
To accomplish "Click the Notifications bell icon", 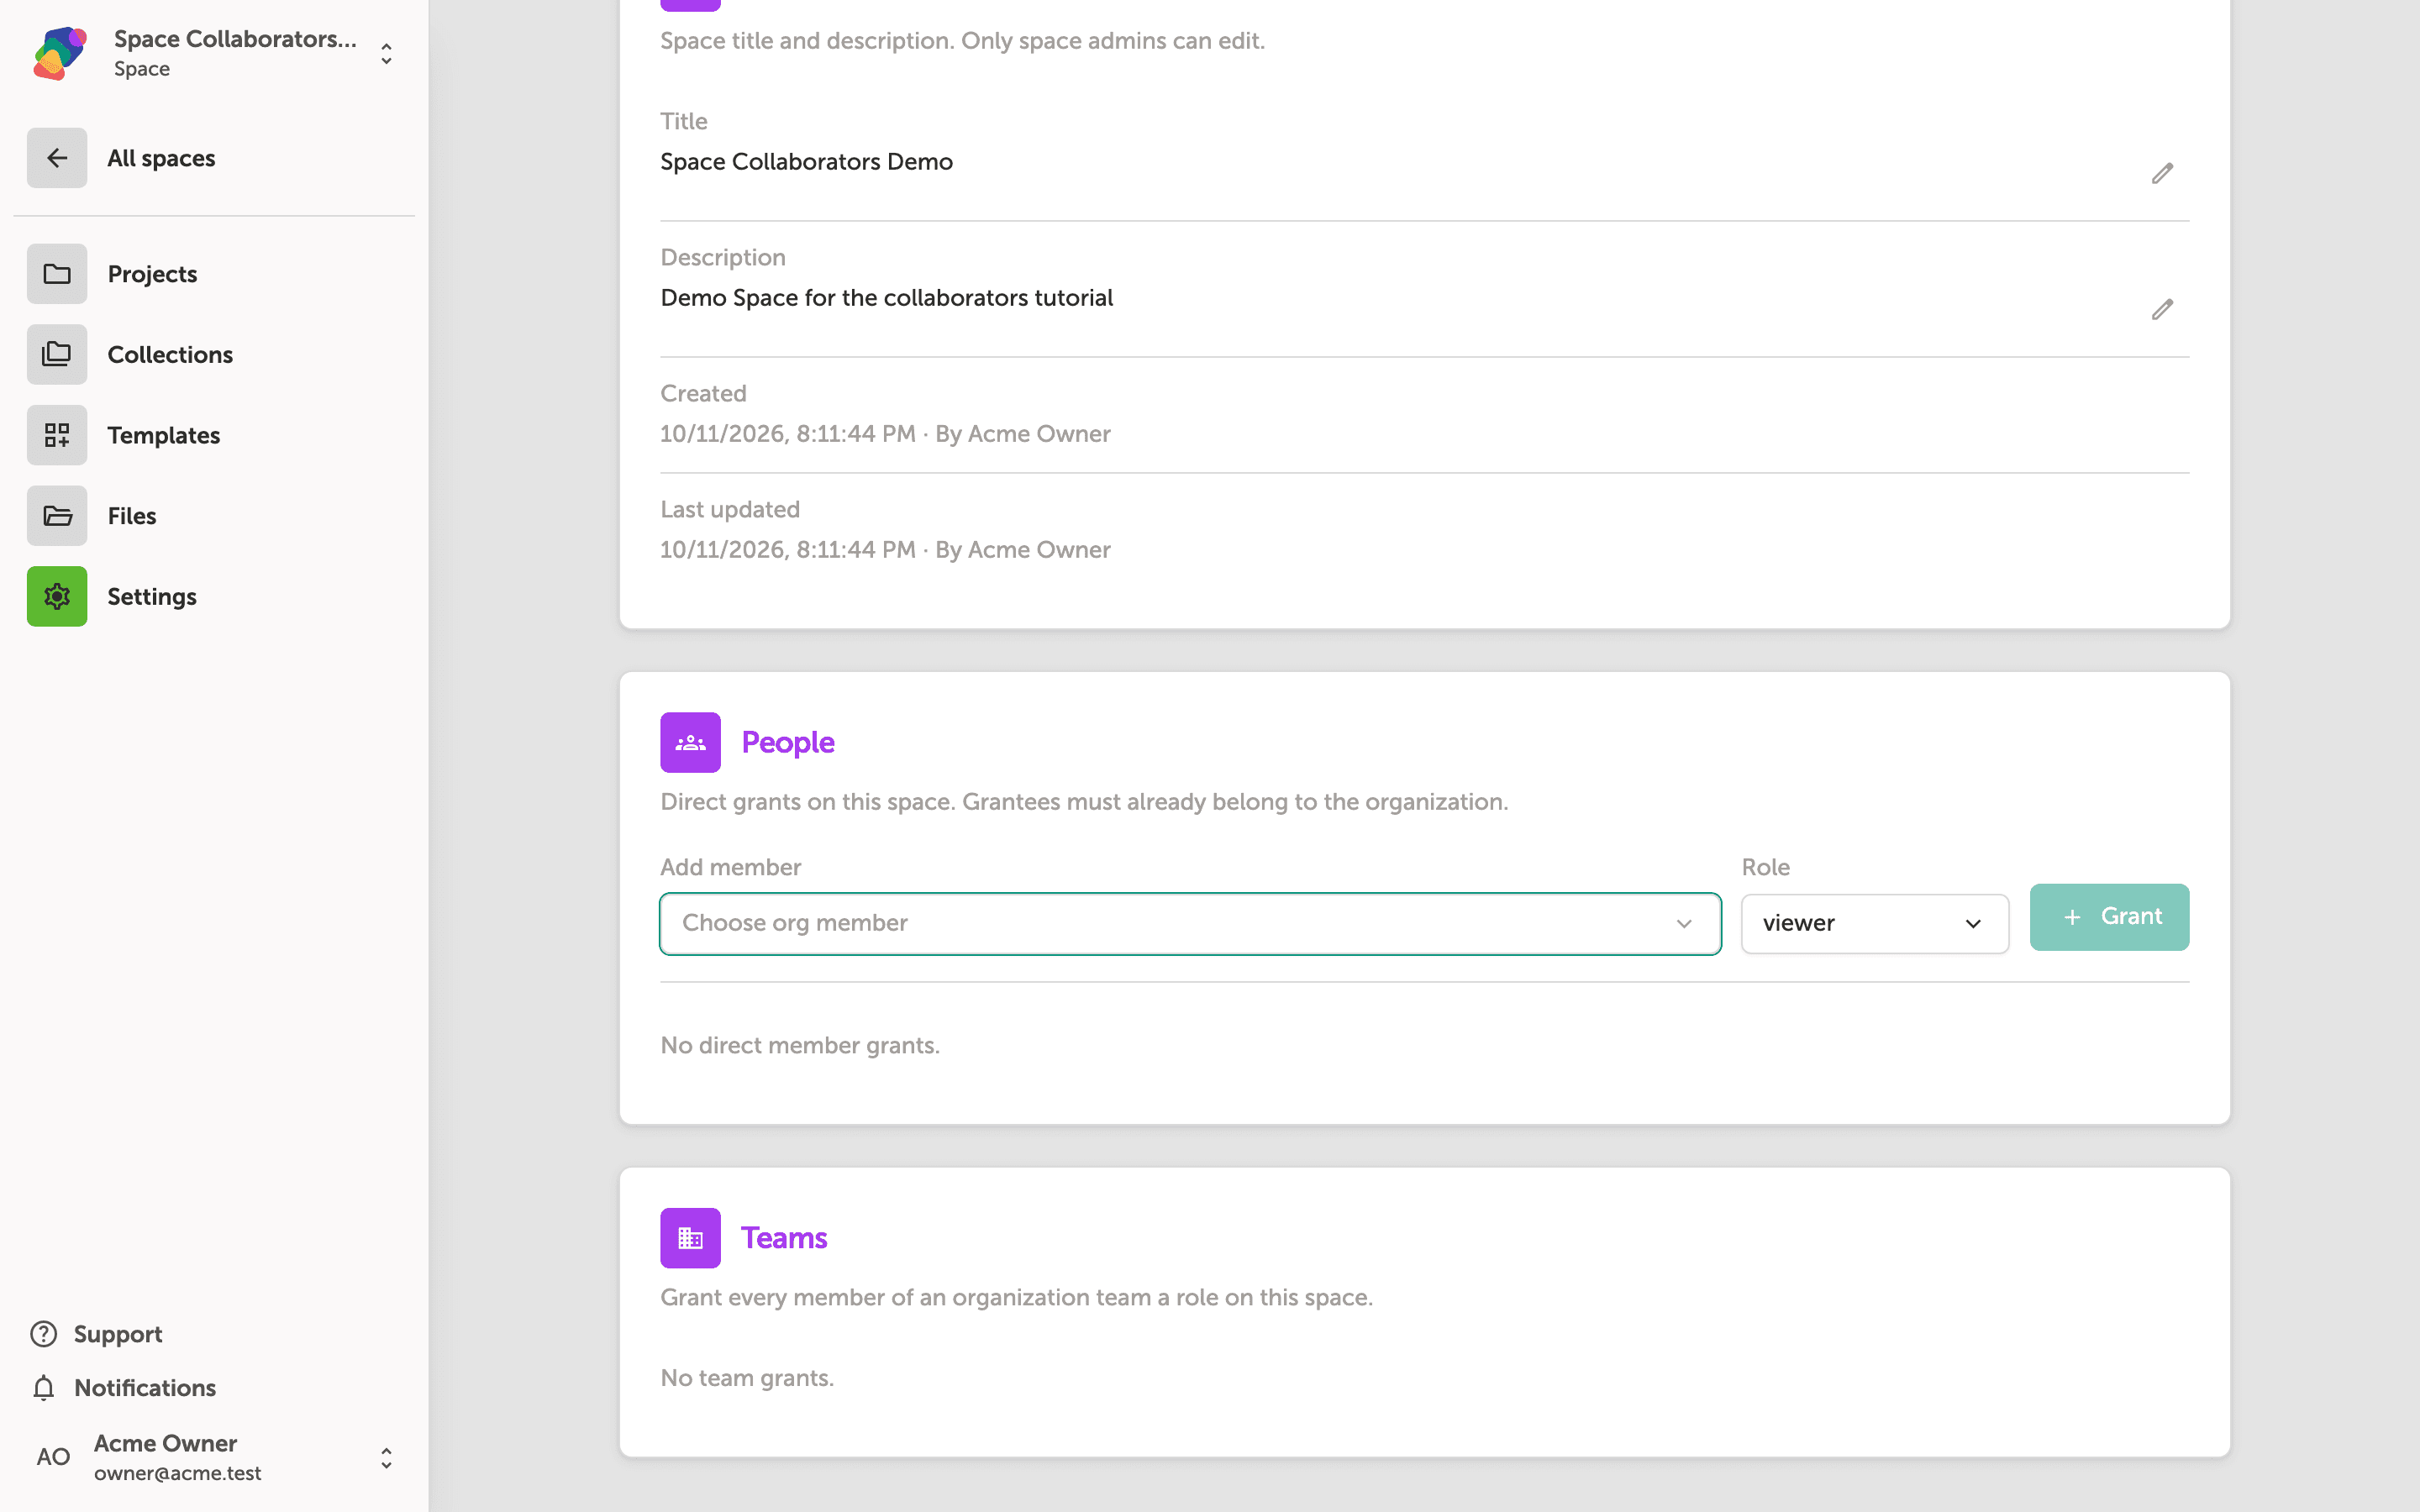I will tap(43, 1388).
